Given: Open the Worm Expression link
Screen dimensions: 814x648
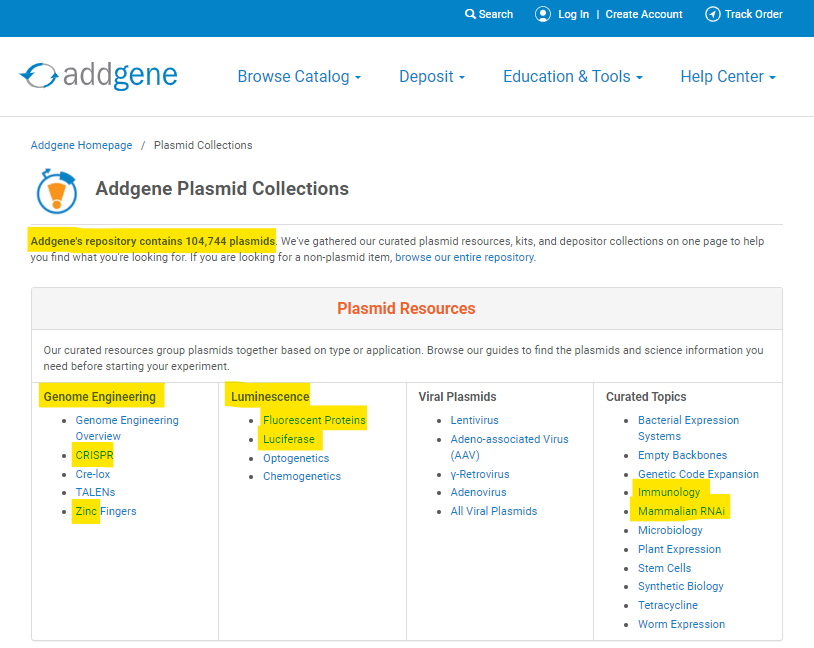Looking at the screenshot, I should [x=681, y=624].
